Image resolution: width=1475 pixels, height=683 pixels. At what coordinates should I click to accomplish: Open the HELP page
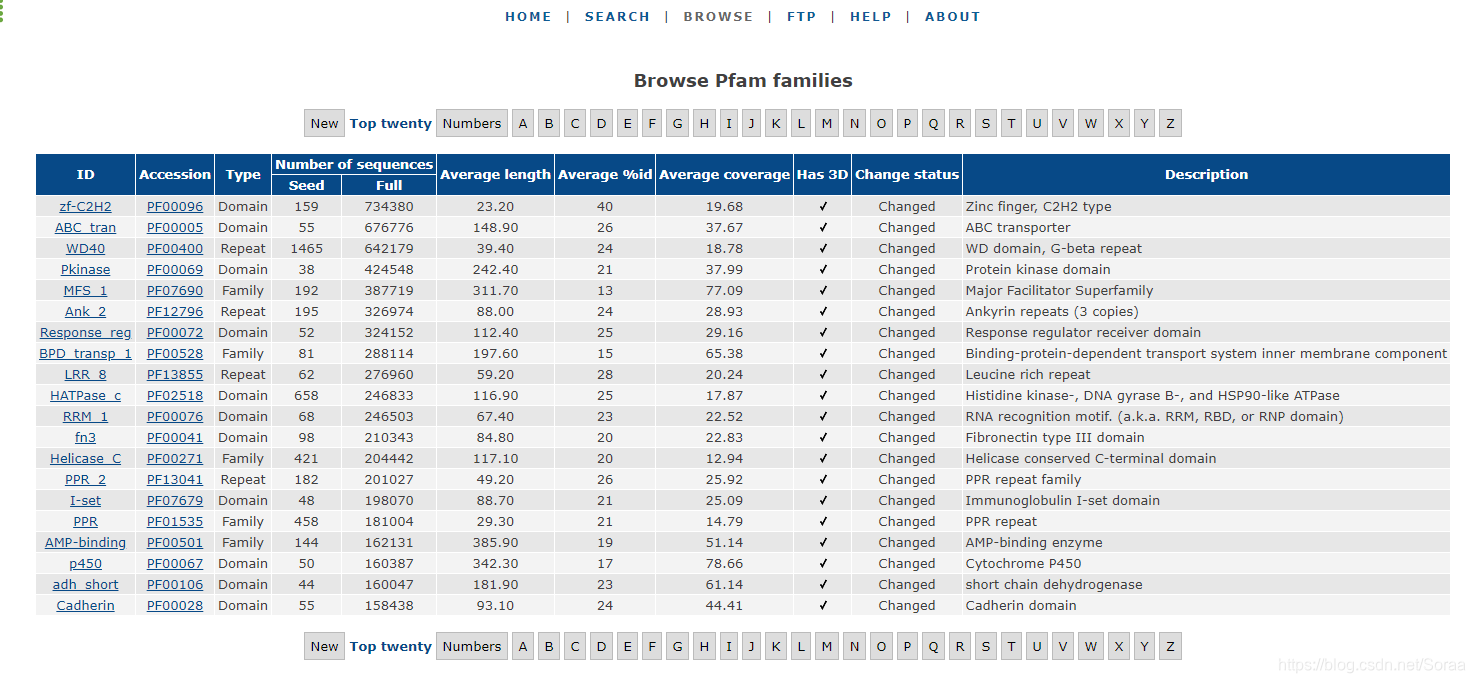[870, 17]
